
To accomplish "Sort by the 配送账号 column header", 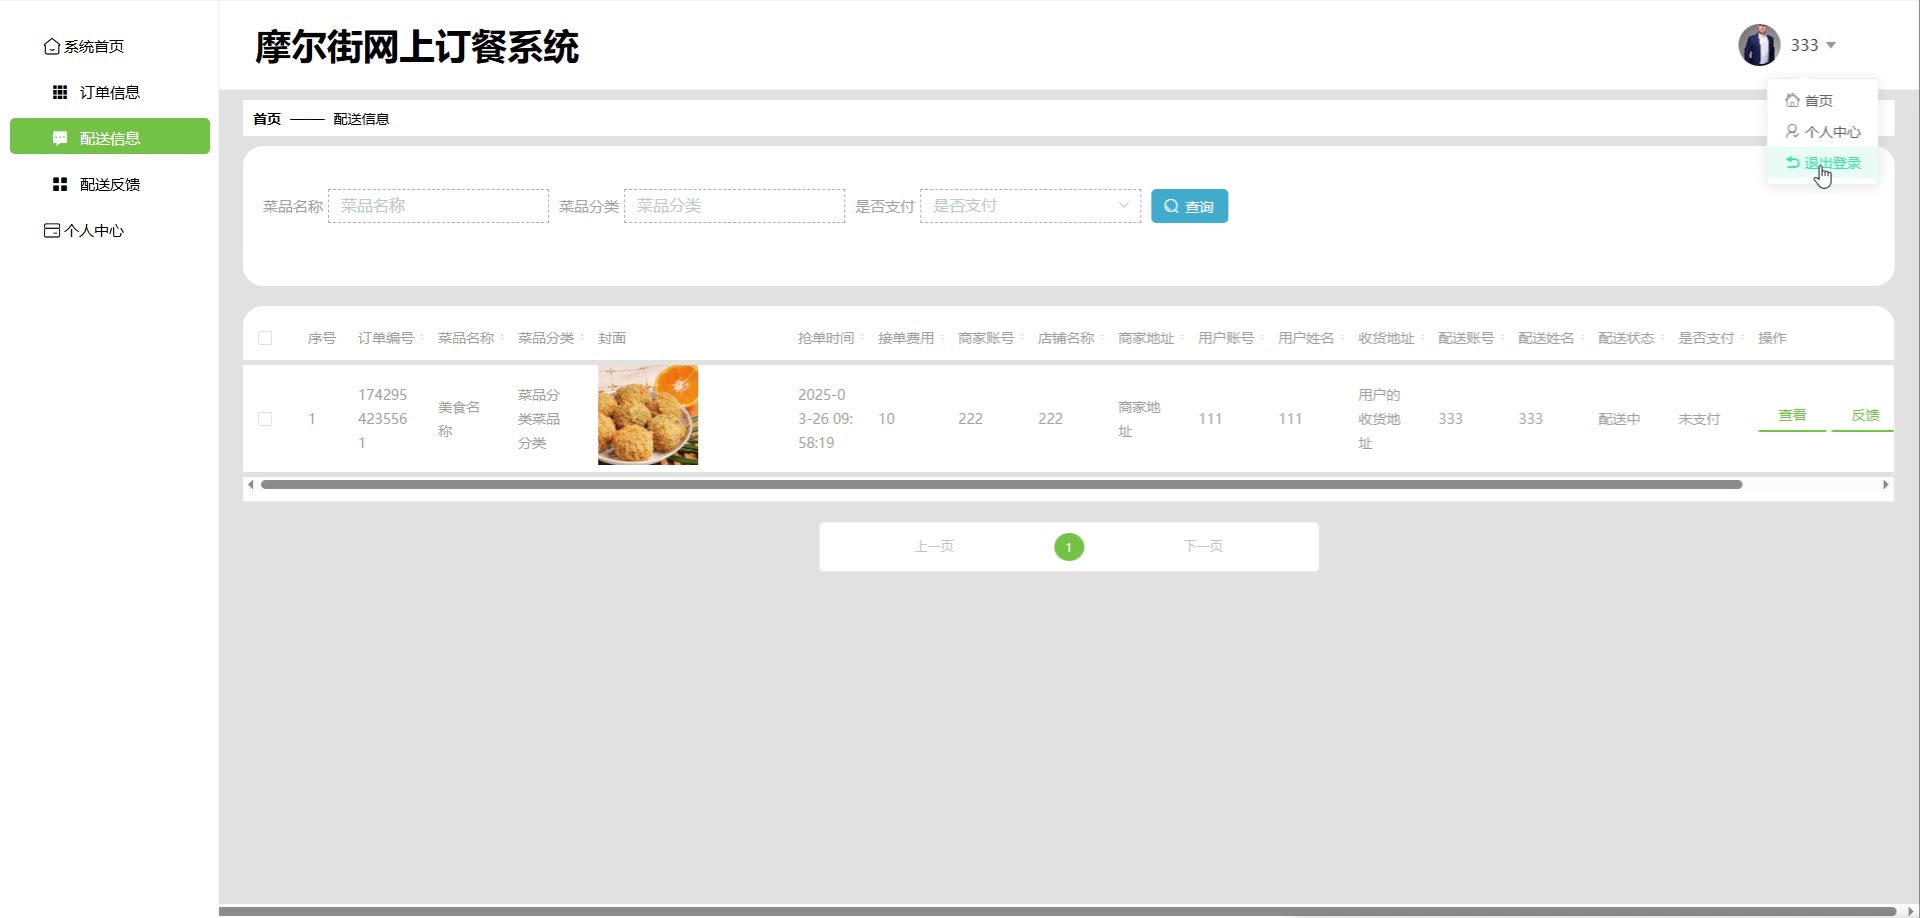I will pos(1466,338).
